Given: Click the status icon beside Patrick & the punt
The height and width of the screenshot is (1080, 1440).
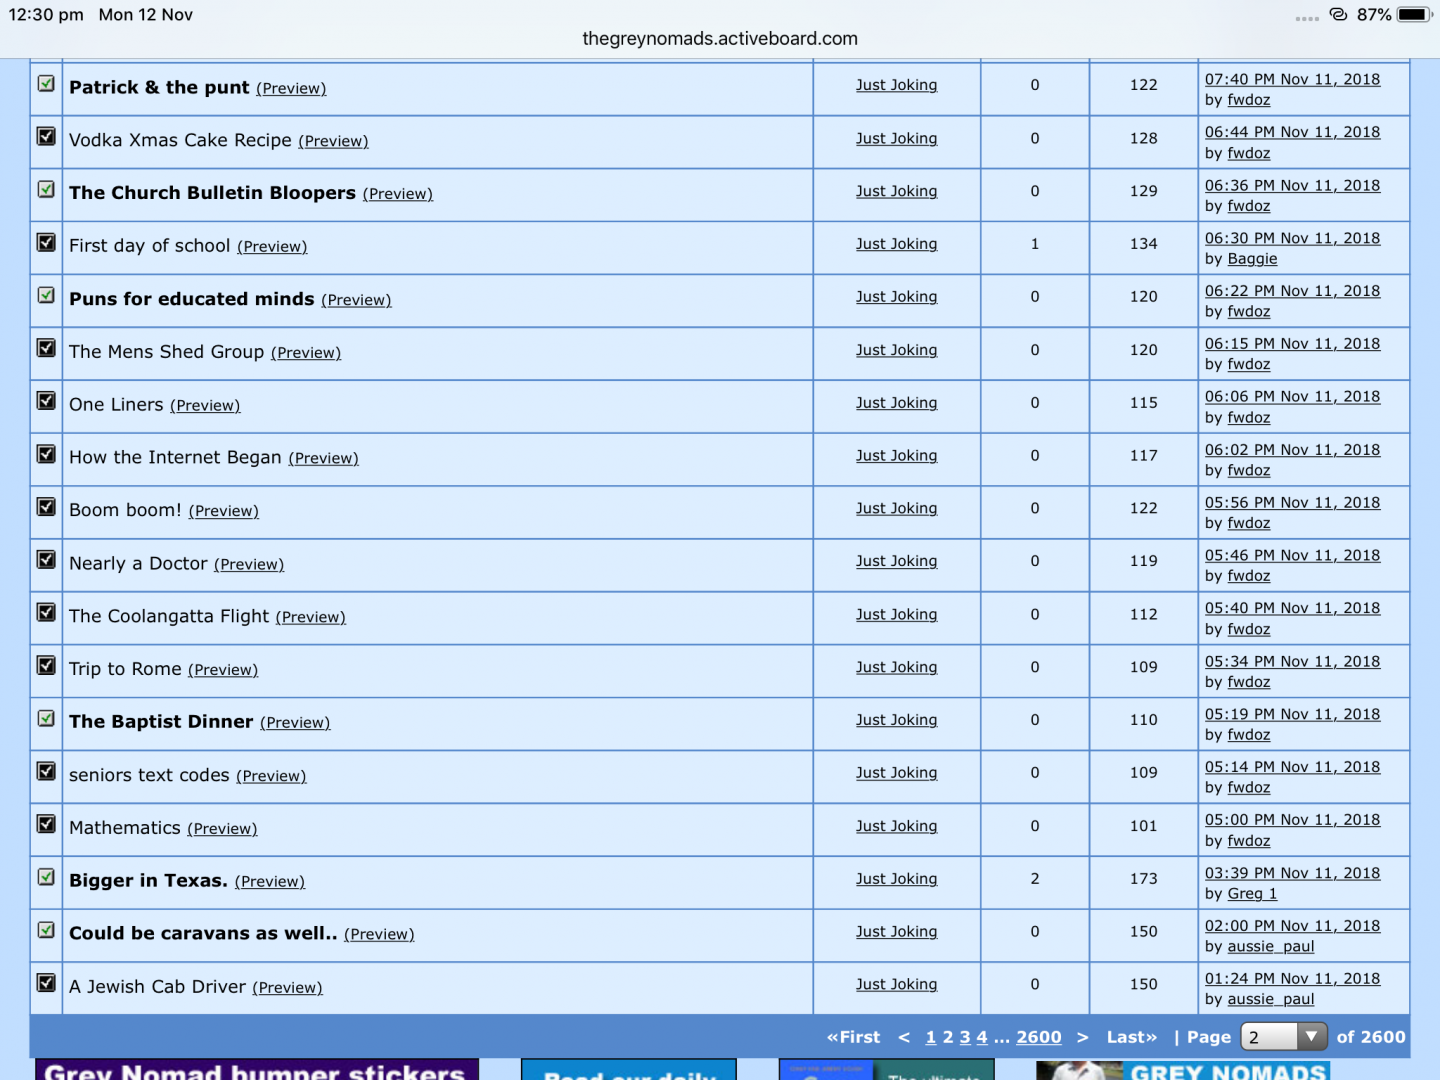Looking at the screenshot, I should (46, 84).
